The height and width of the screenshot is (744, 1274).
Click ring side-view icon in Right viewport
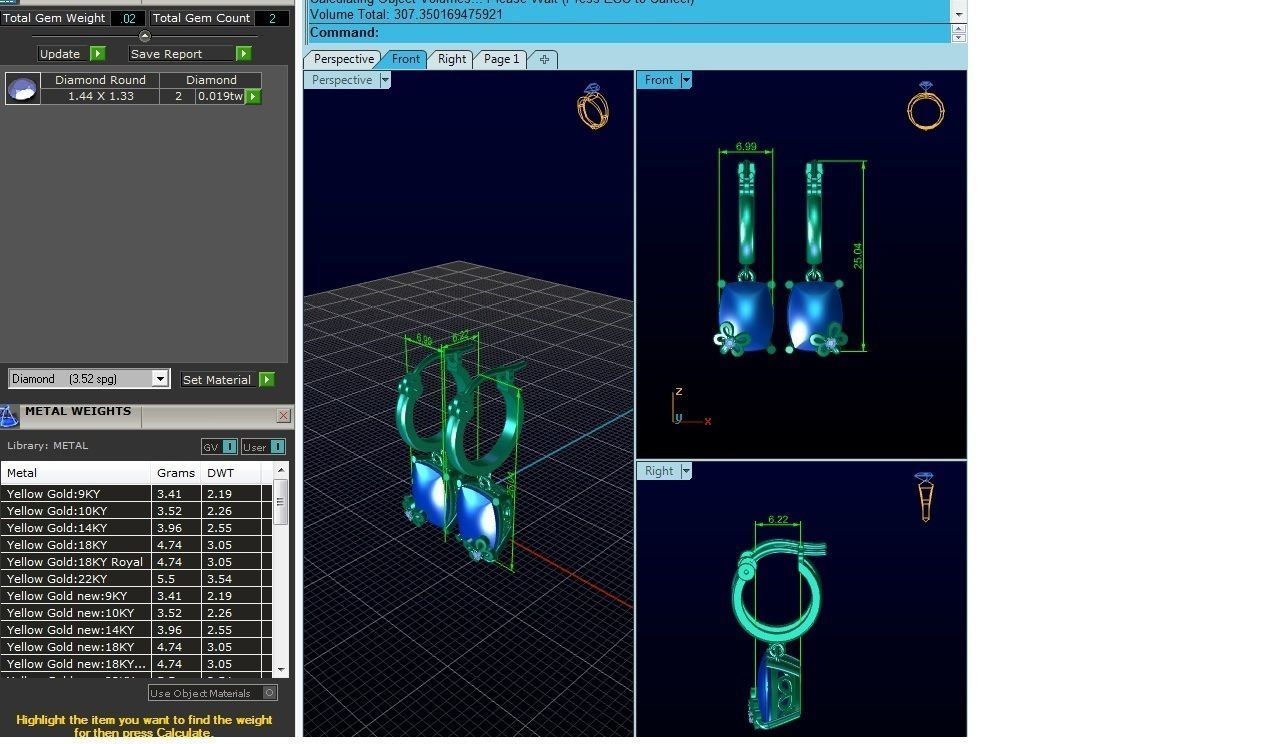[x=925, y=497]
